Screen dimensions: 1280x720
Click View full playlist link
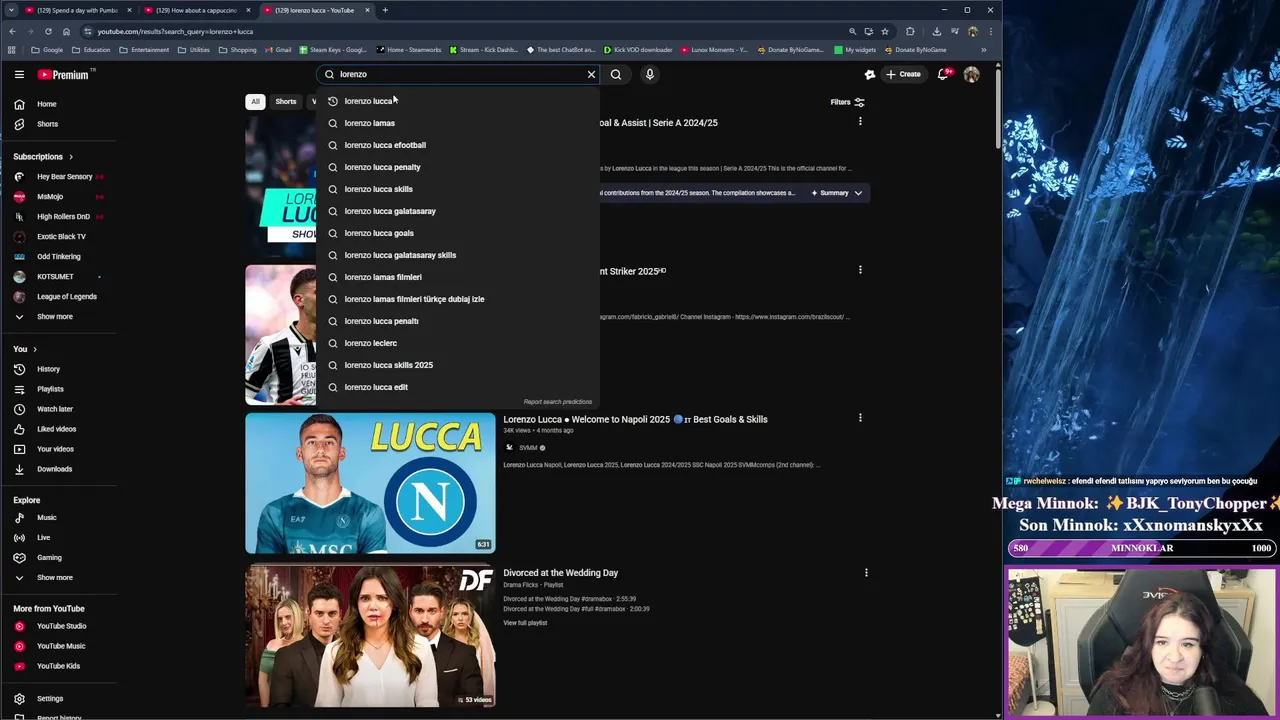click(x=525, y=623)
